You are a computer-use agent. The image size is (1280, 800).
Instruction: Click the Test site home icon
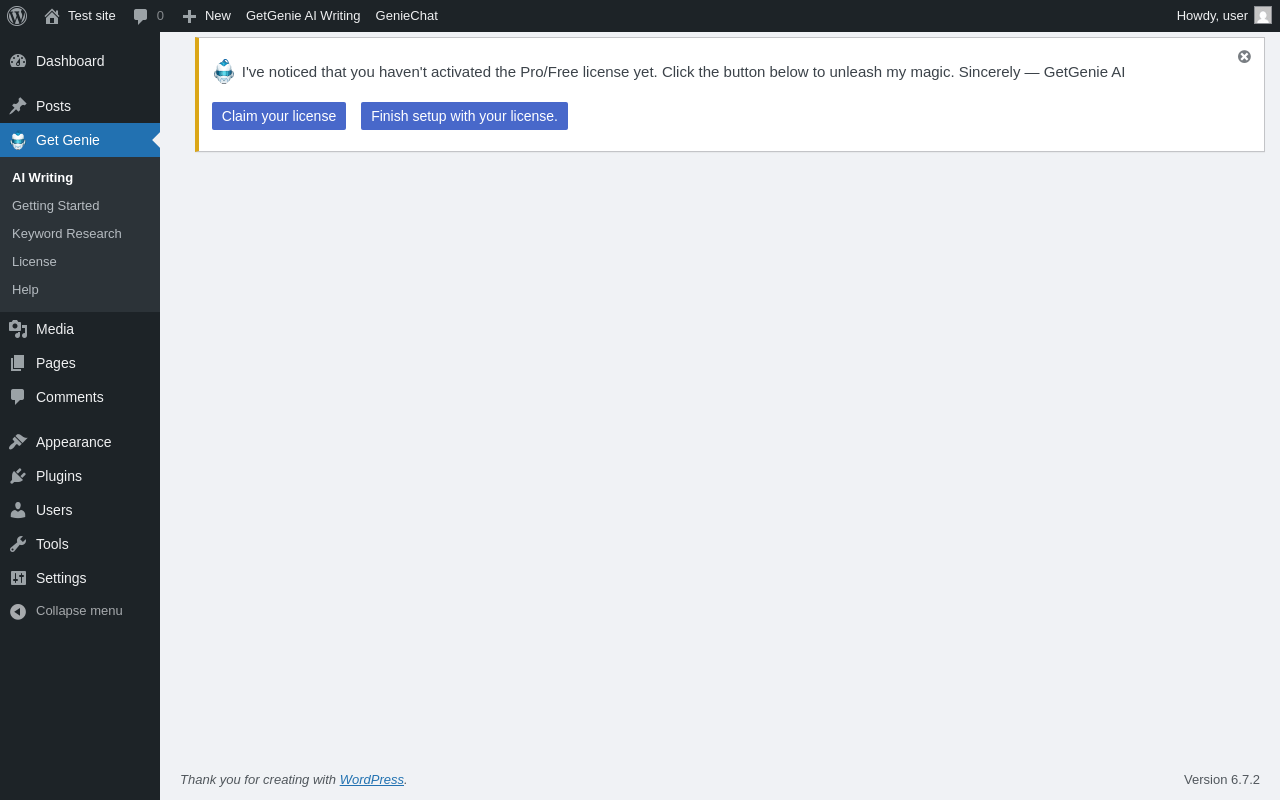52,16
